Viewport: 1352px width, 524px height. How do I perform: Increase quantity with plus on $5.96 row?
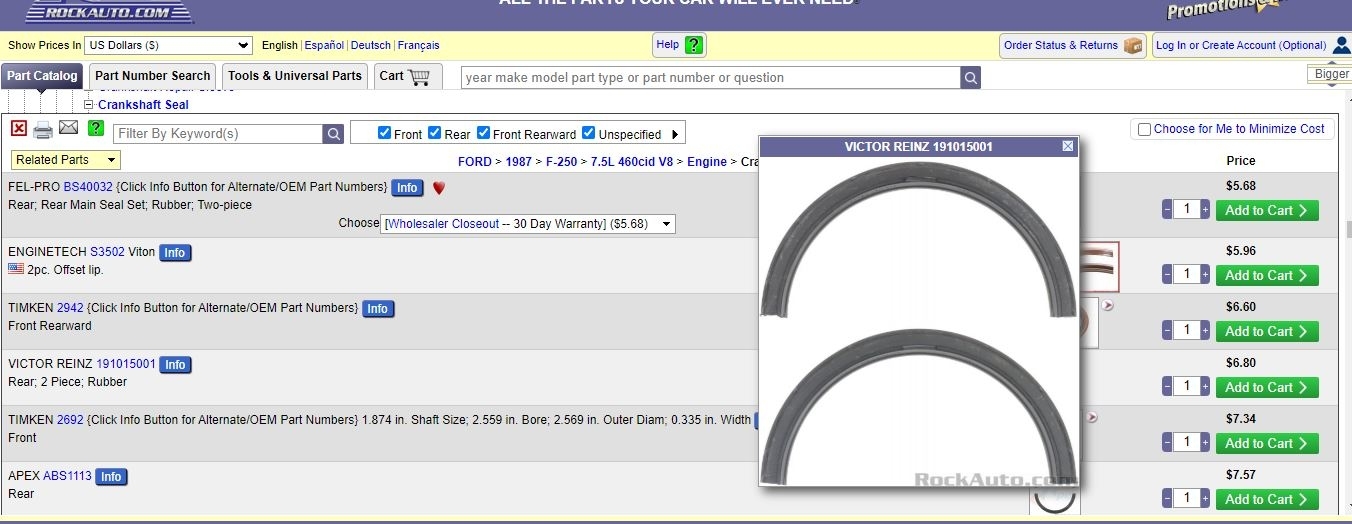[x=1205, y=274]
